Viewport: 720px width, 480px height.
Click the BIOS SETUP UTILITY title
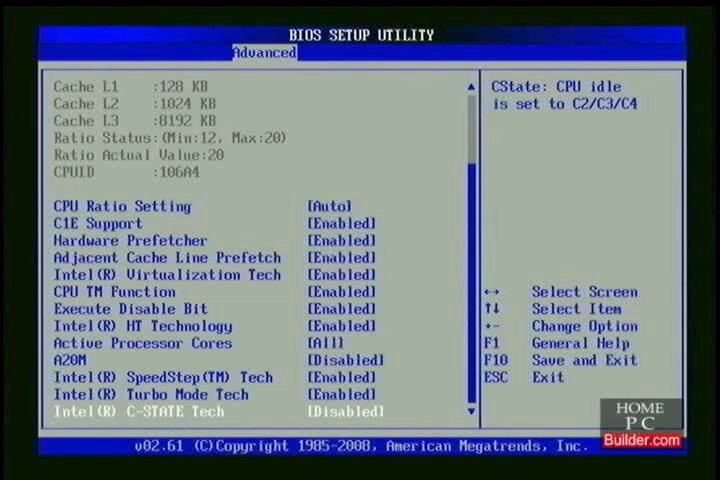click(x=361, y=35)
